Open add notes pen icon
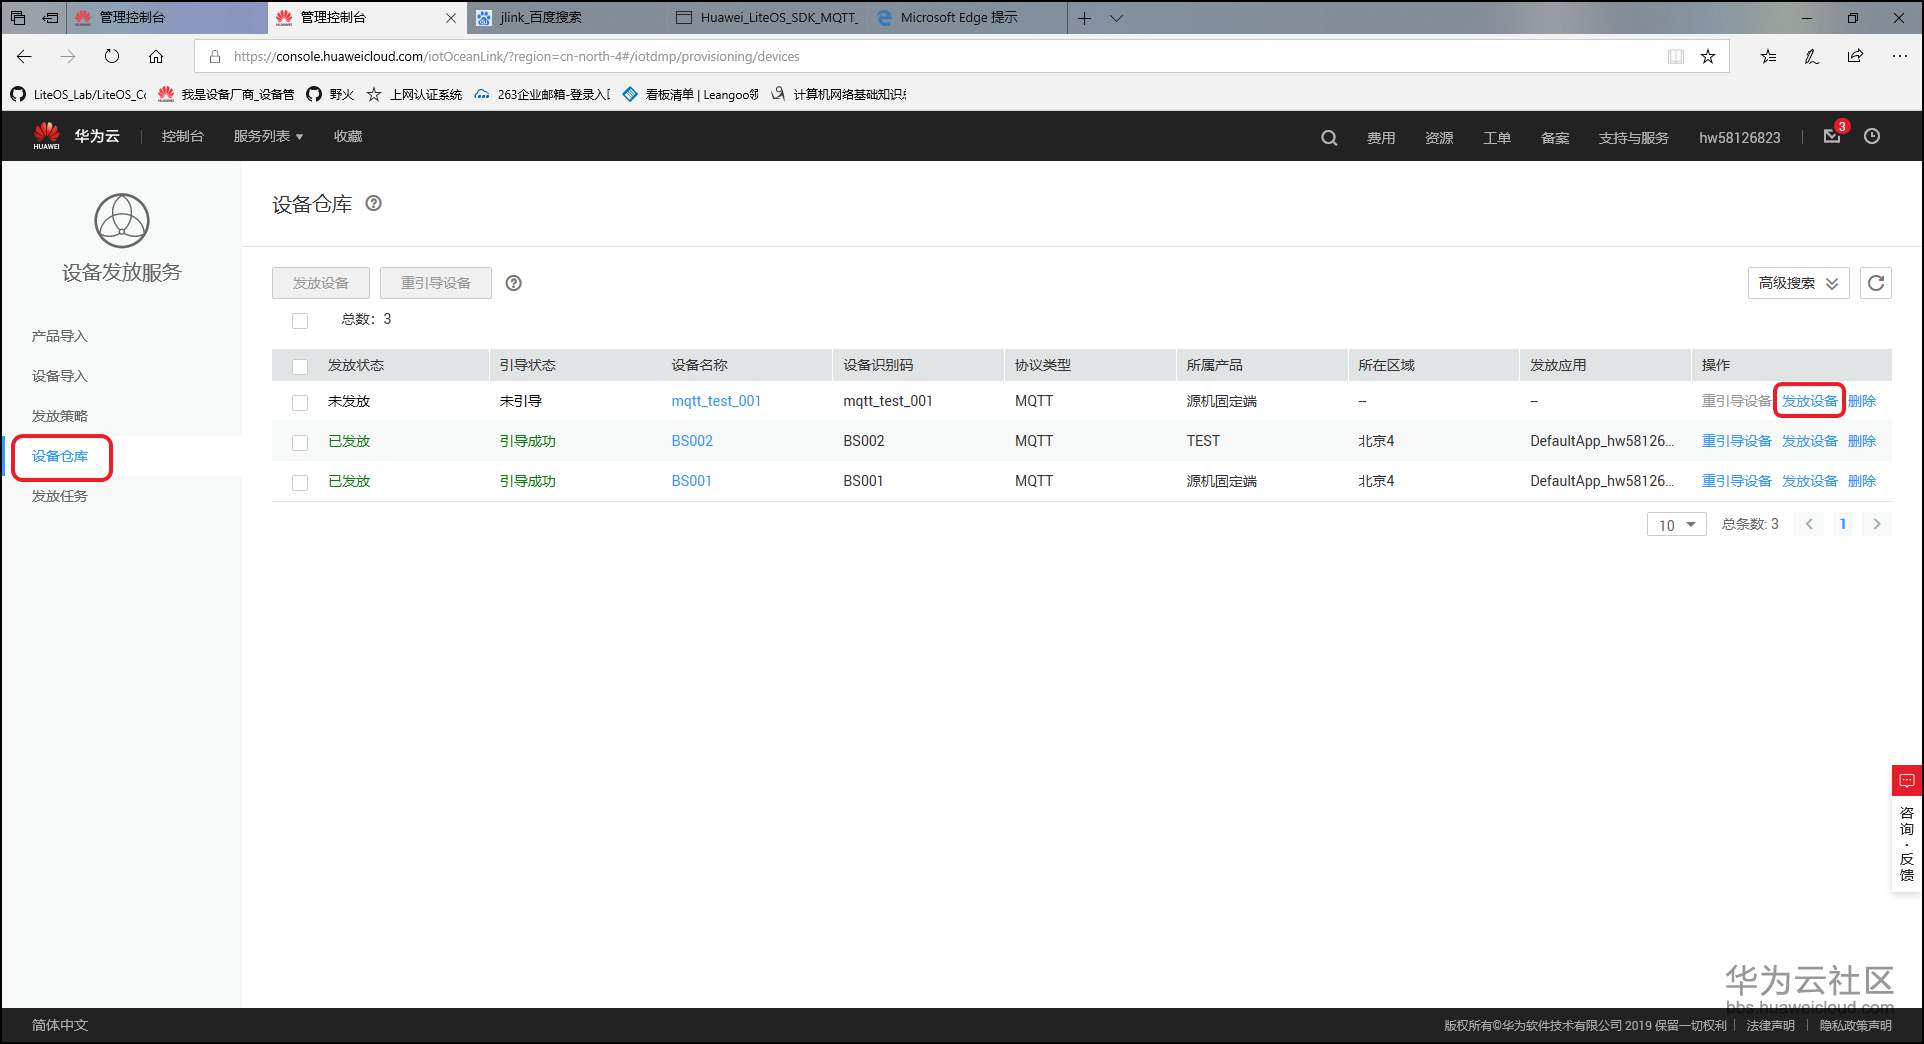This screenshot has height=1044, width=1924. 1812,56
